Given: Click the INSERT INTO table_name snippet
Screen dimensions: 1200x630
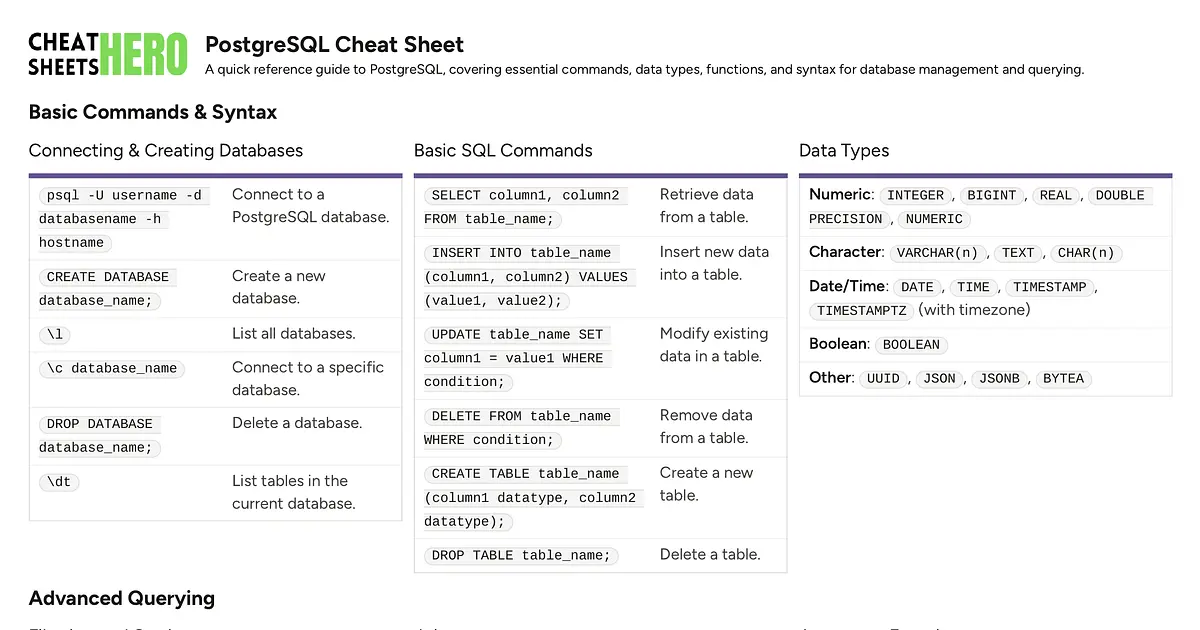Looking at the screenshot, I should tap(526, 253).
